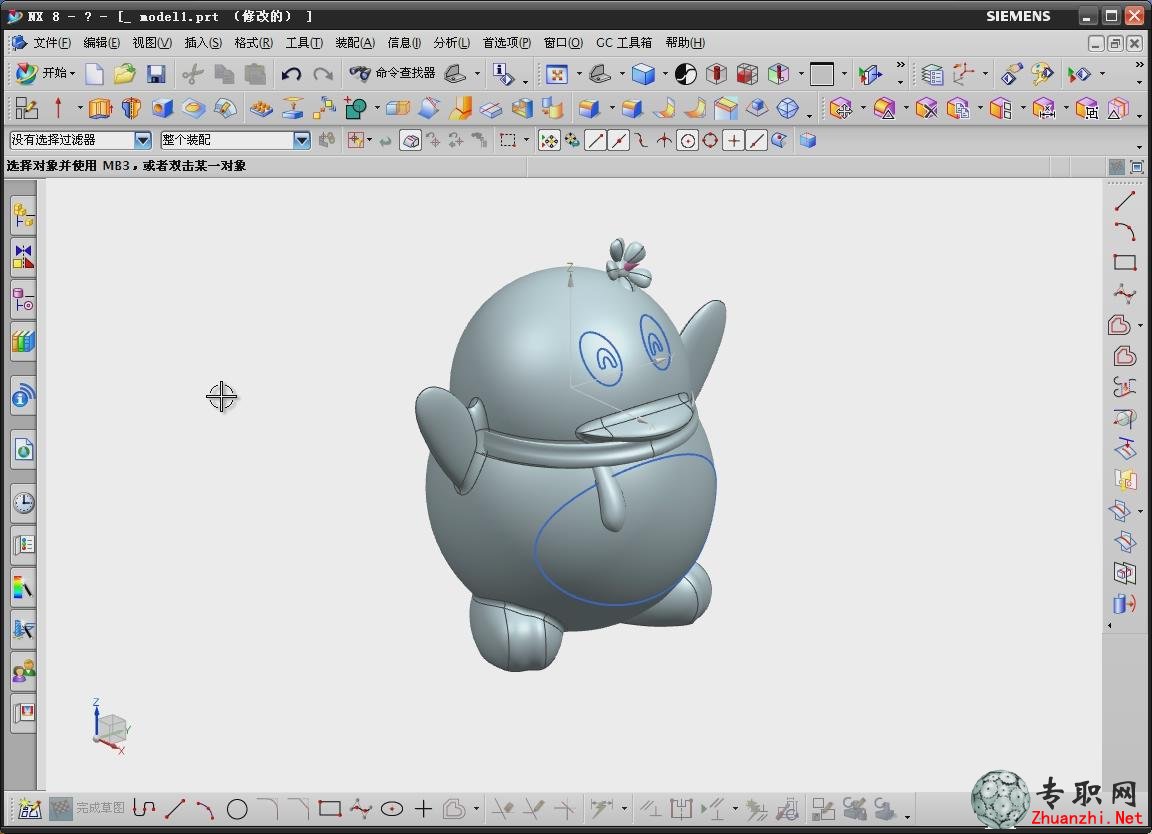
Task: Click the view triad axis indicator
Action: [x=110, y=727]
